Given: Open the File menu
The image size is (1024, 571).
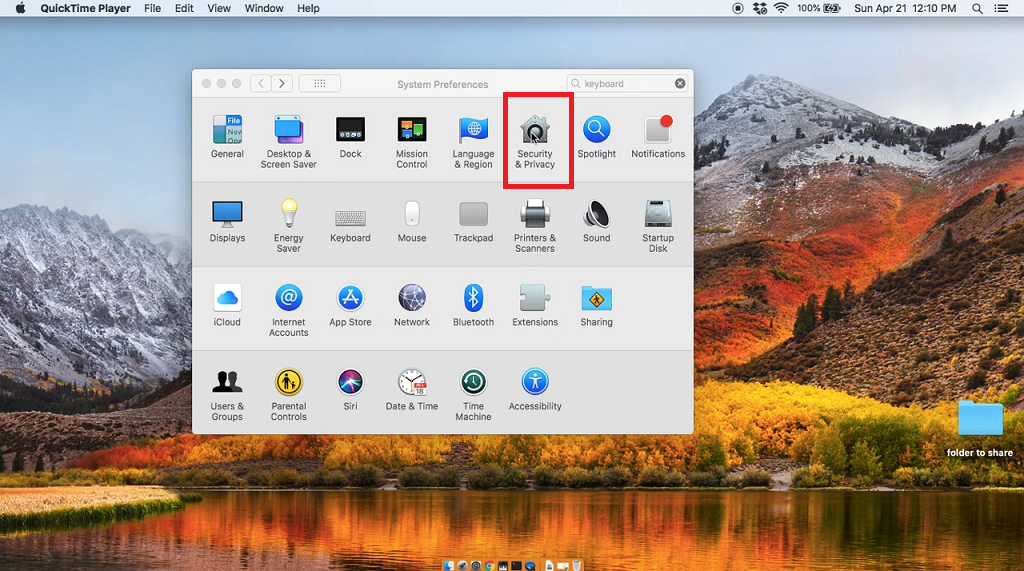Looking at the screenshot, I should [152, 8].
